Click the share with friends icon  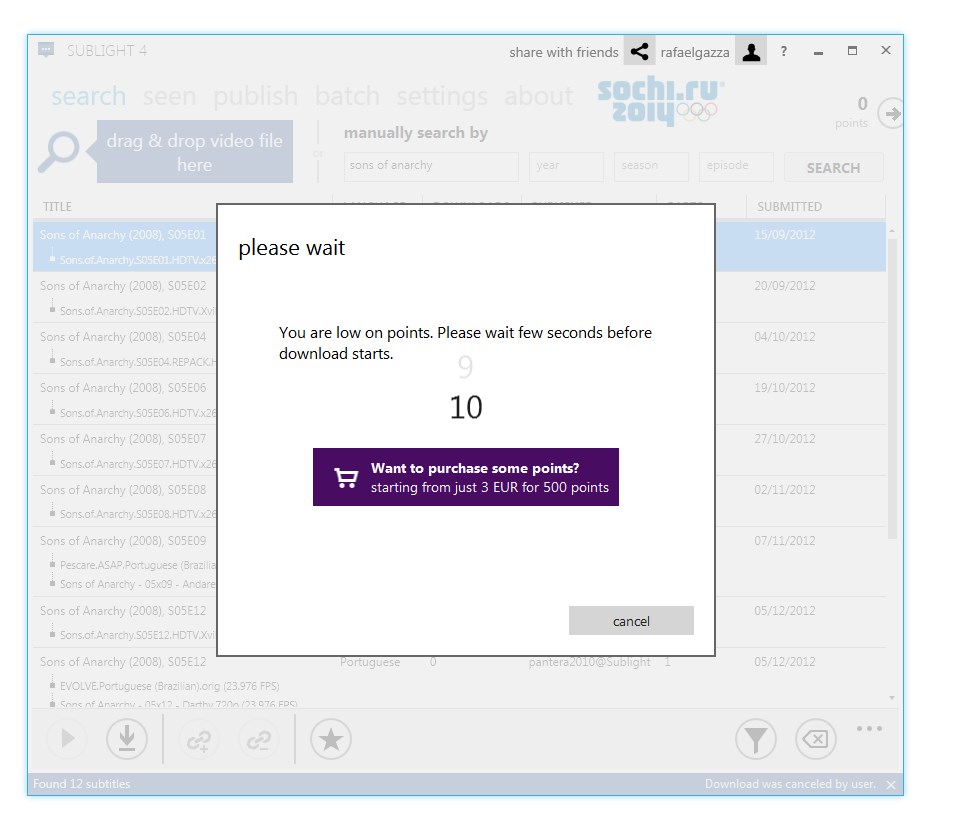click(x=639, y=52)
